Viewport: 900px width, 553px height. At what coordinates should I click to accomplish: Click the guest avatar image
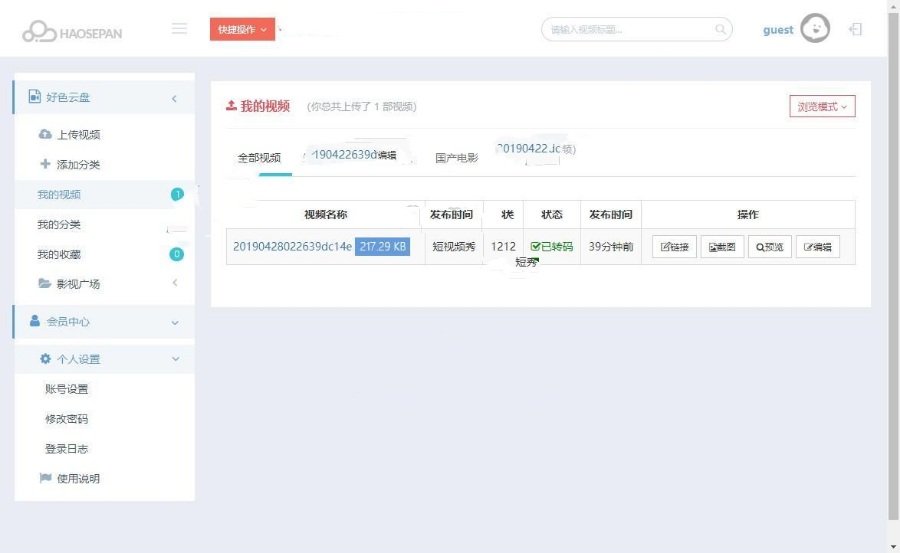(x=815, y=28)
